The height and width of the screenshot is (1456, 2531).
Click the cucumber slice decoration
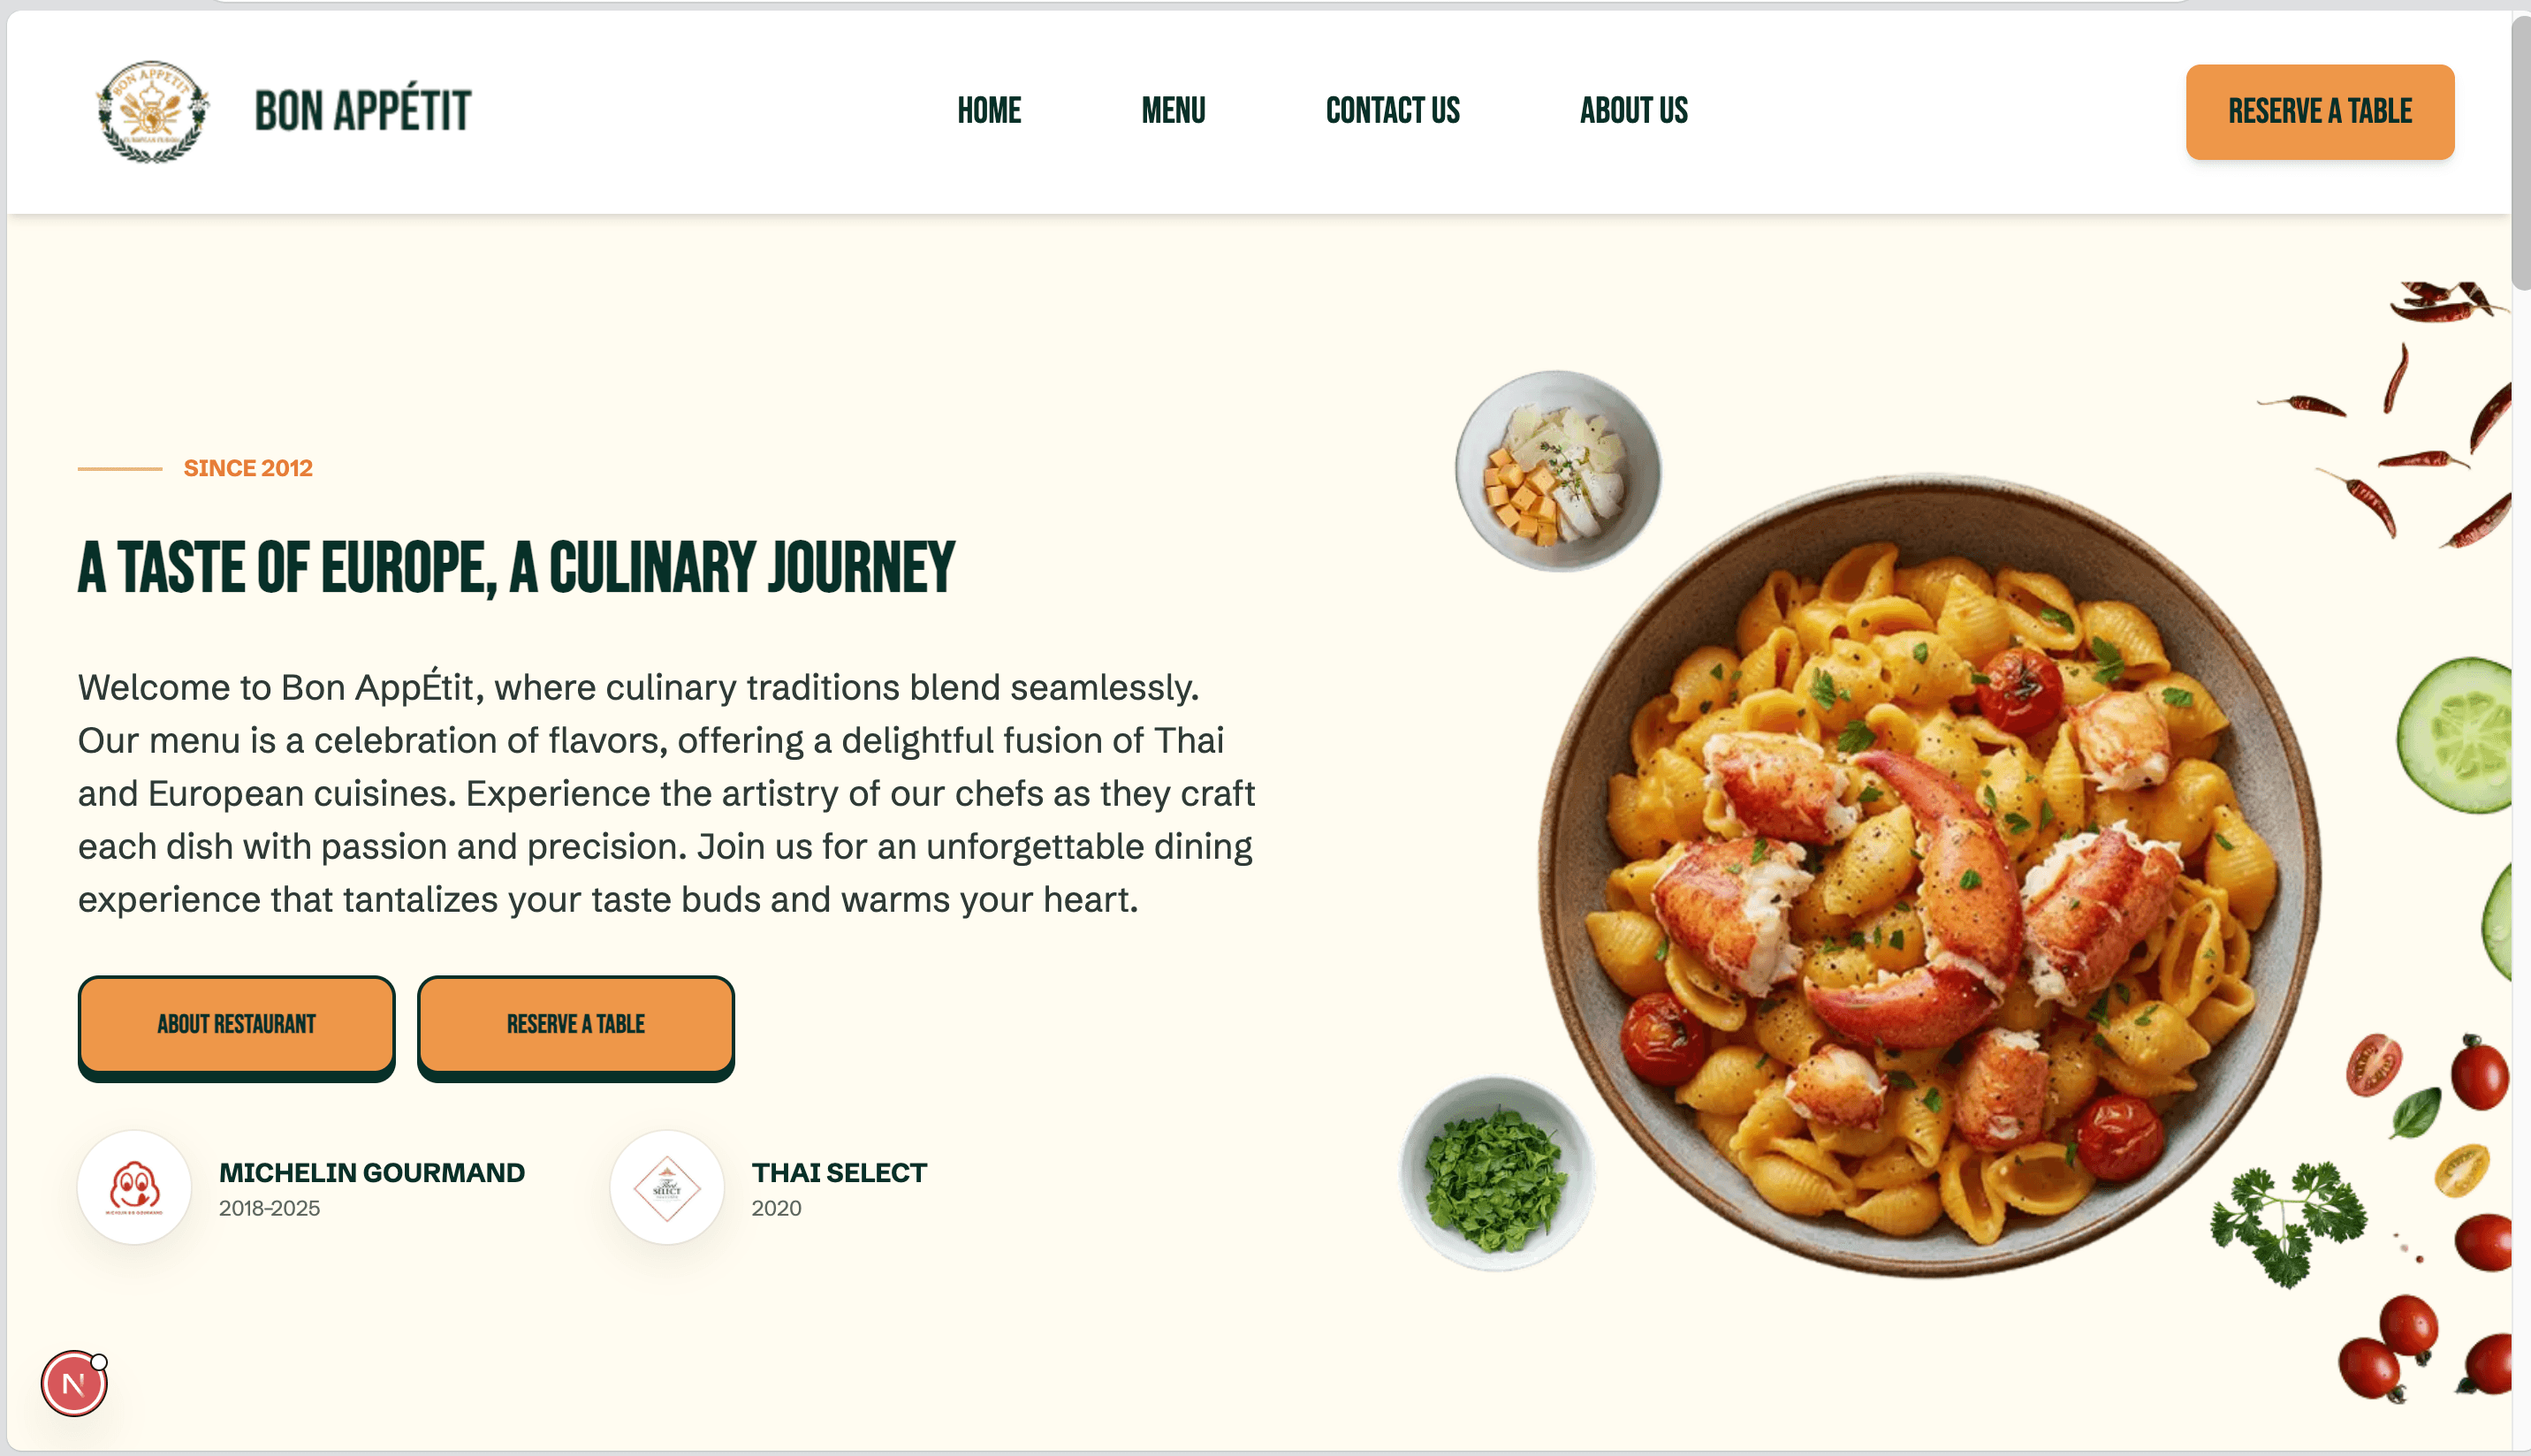(x=2456, y=735)
